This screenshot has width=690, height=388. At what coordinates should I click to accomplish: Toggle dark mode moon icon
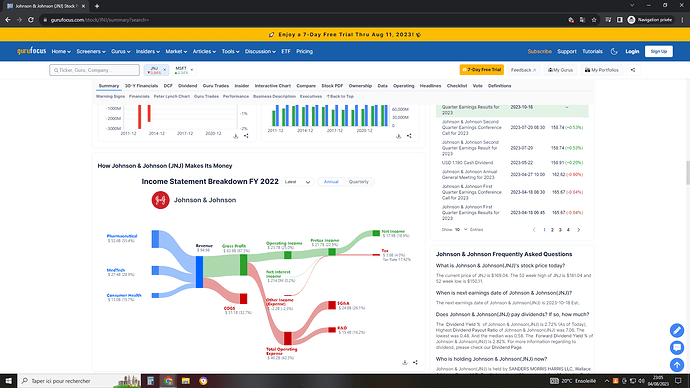(614, 51)
